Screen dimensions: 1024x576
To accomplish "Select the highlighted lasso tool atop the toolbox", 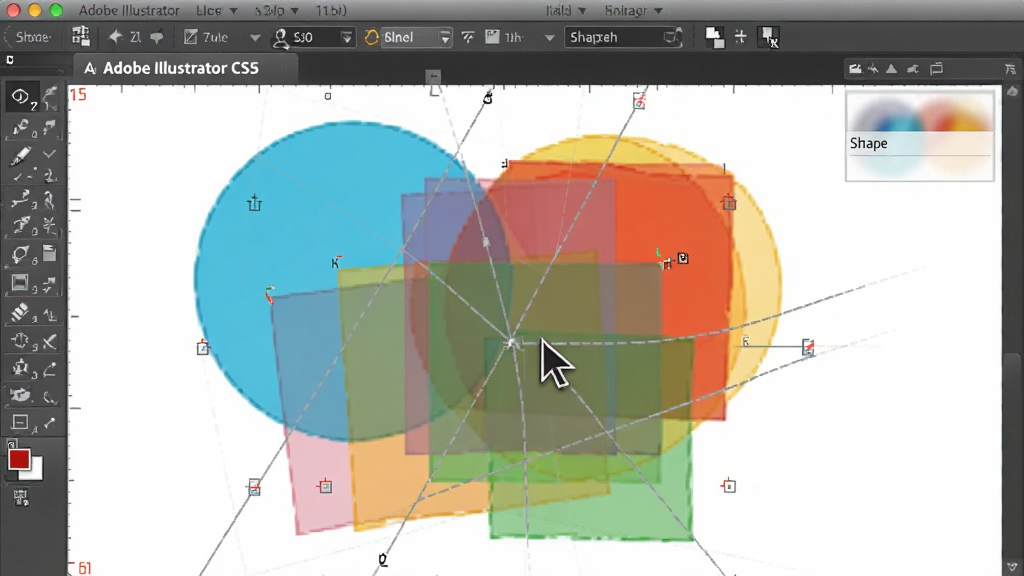I will click(20, 97).
